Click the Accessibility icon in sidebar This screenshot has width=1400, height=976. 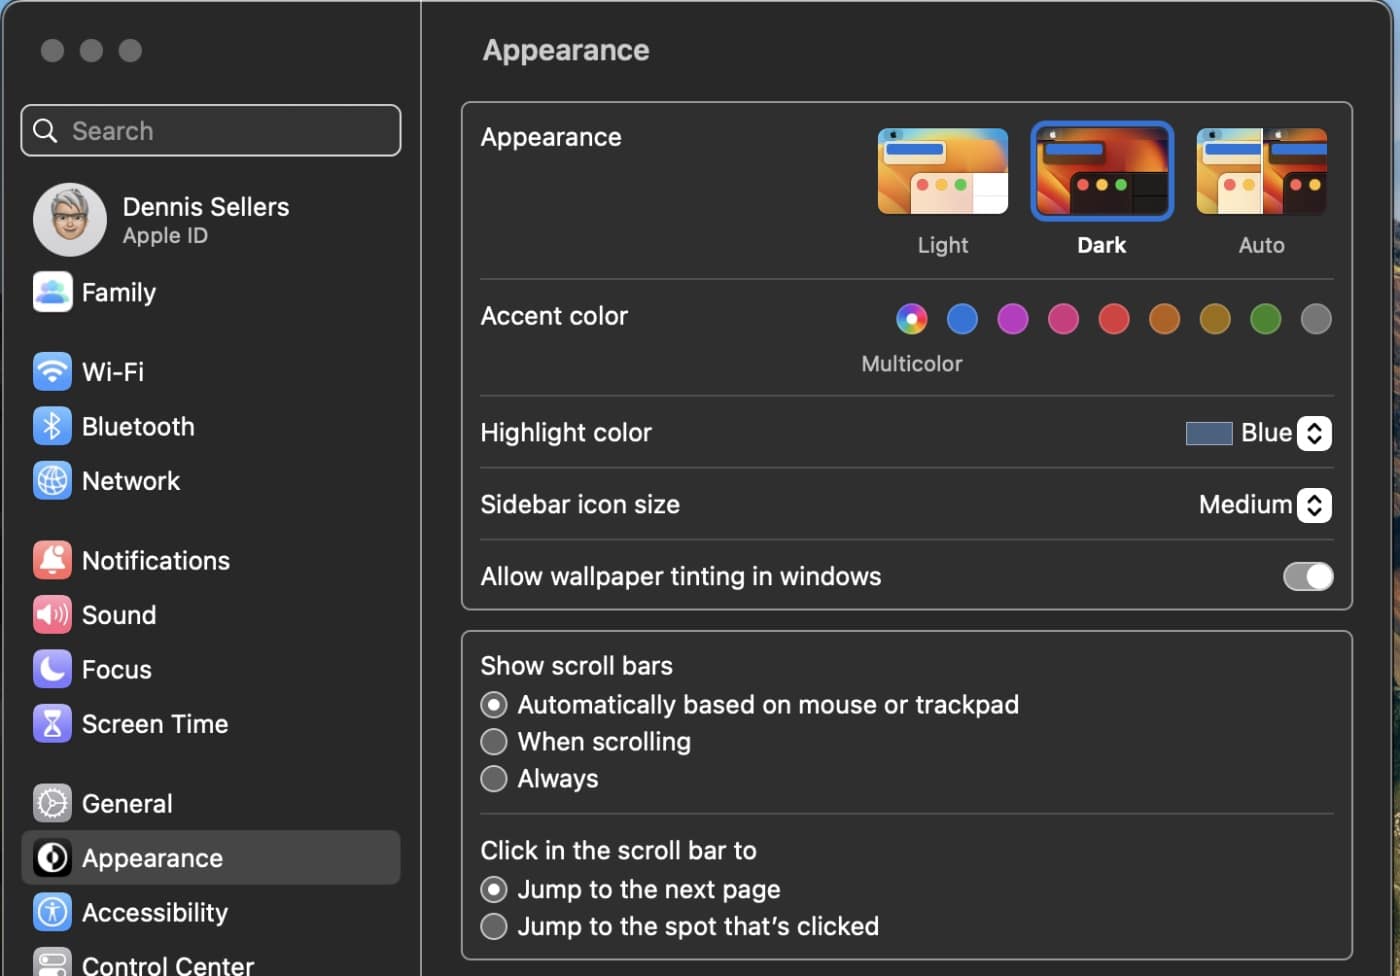coord(52,912)
